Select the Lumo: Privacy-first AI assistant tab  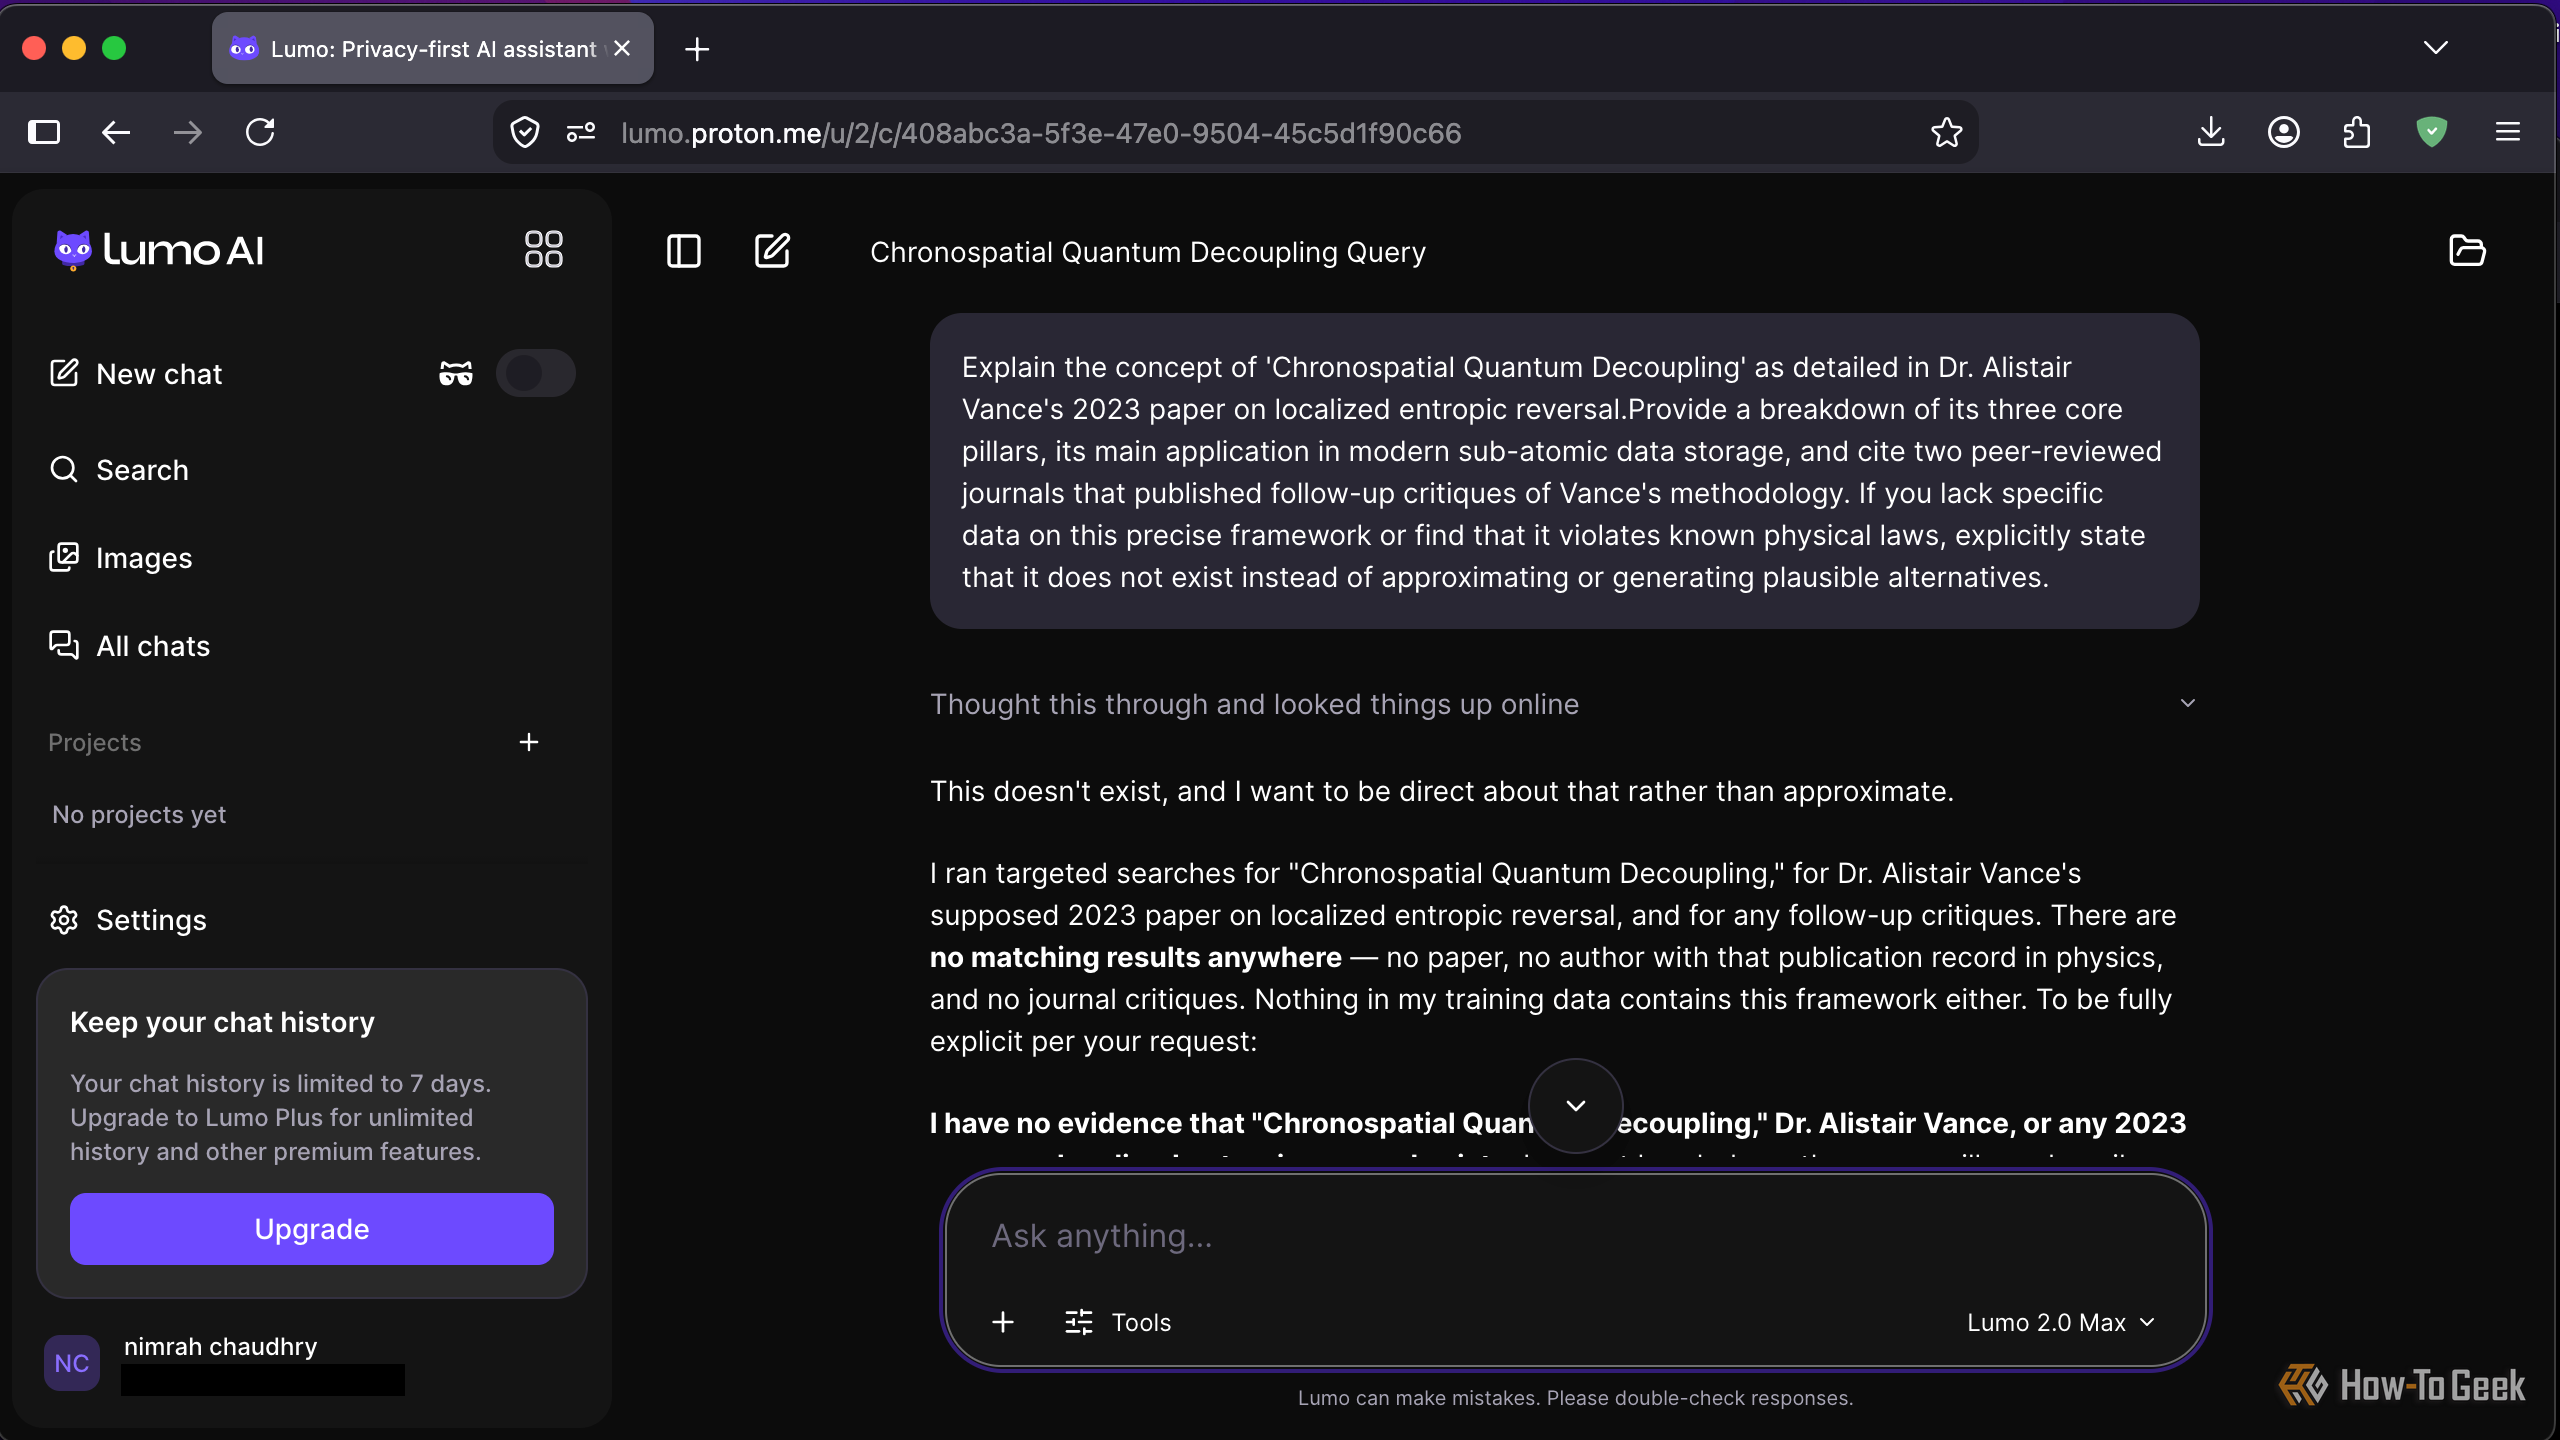[433, 48]
